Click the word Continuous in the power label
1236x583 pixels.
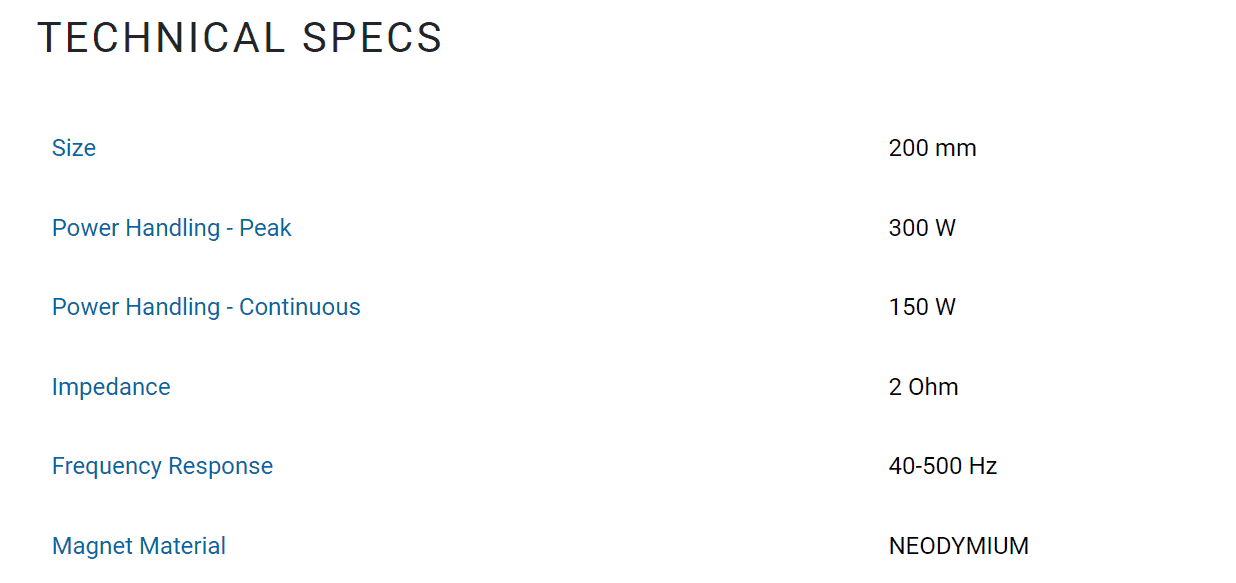point(299,307)
